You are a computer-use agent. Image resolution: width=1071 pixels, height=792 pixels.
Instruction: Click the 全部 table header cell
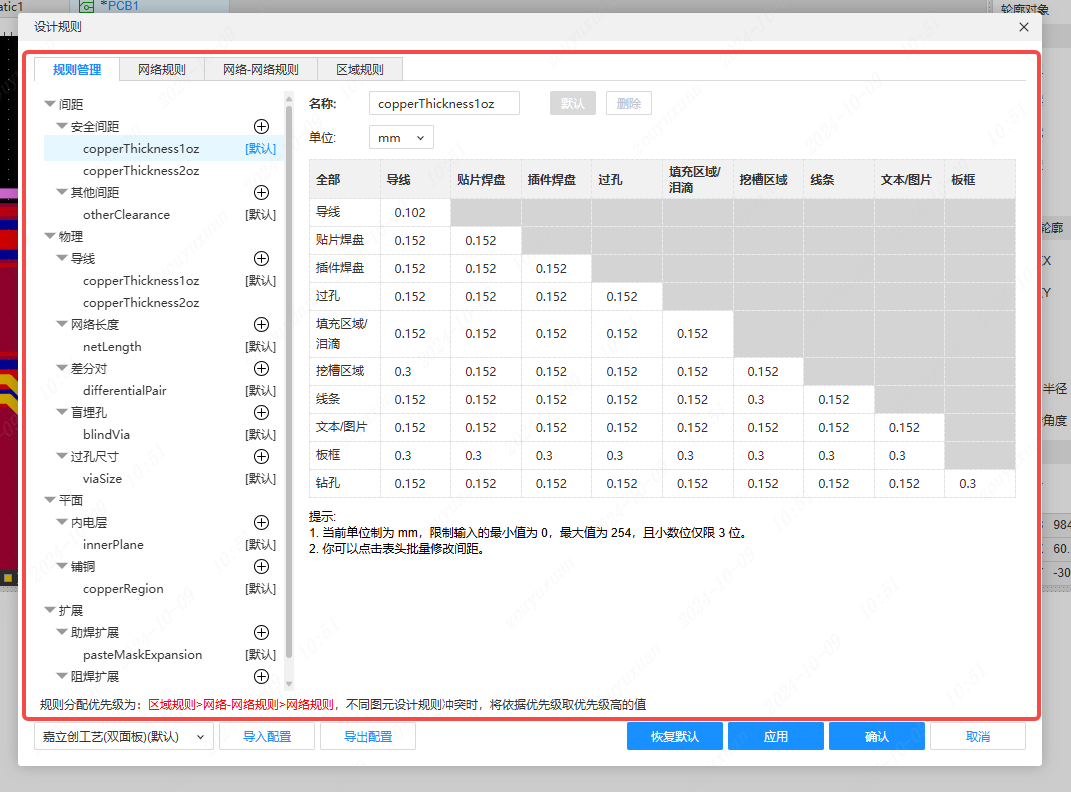(x=344, y=180)
